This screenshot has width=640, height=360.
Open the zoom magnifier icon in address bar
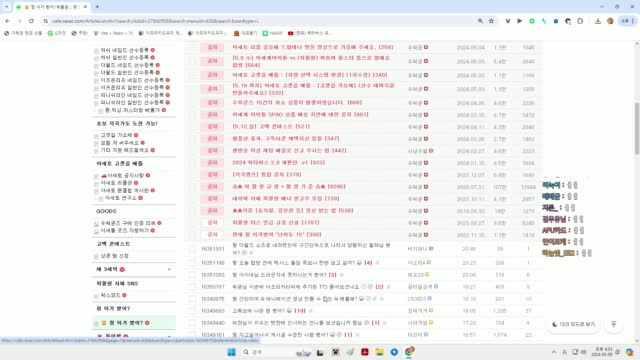(480, 21)
